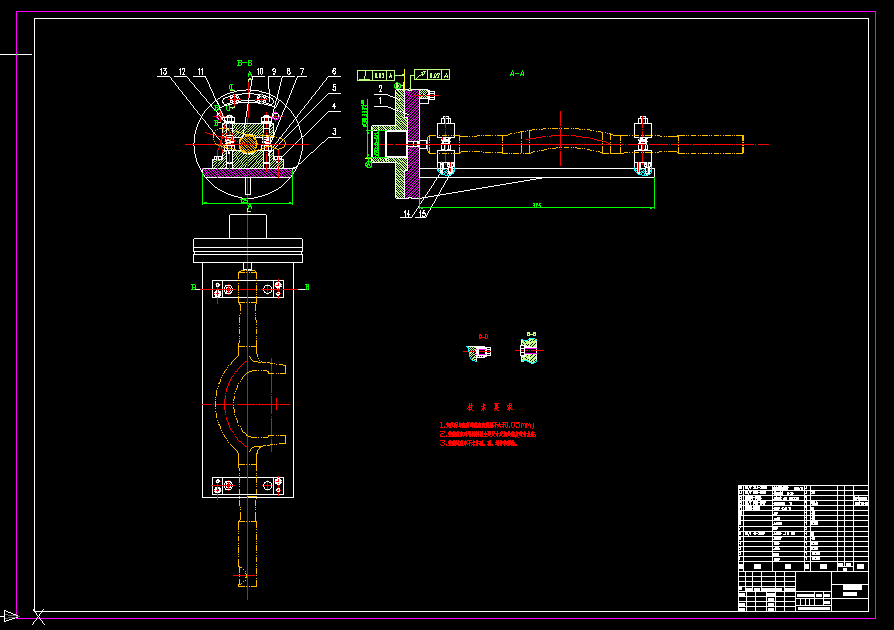The image size is (894, 630).
Task: Click part balloon number 1
Action: tap(381, 101)
